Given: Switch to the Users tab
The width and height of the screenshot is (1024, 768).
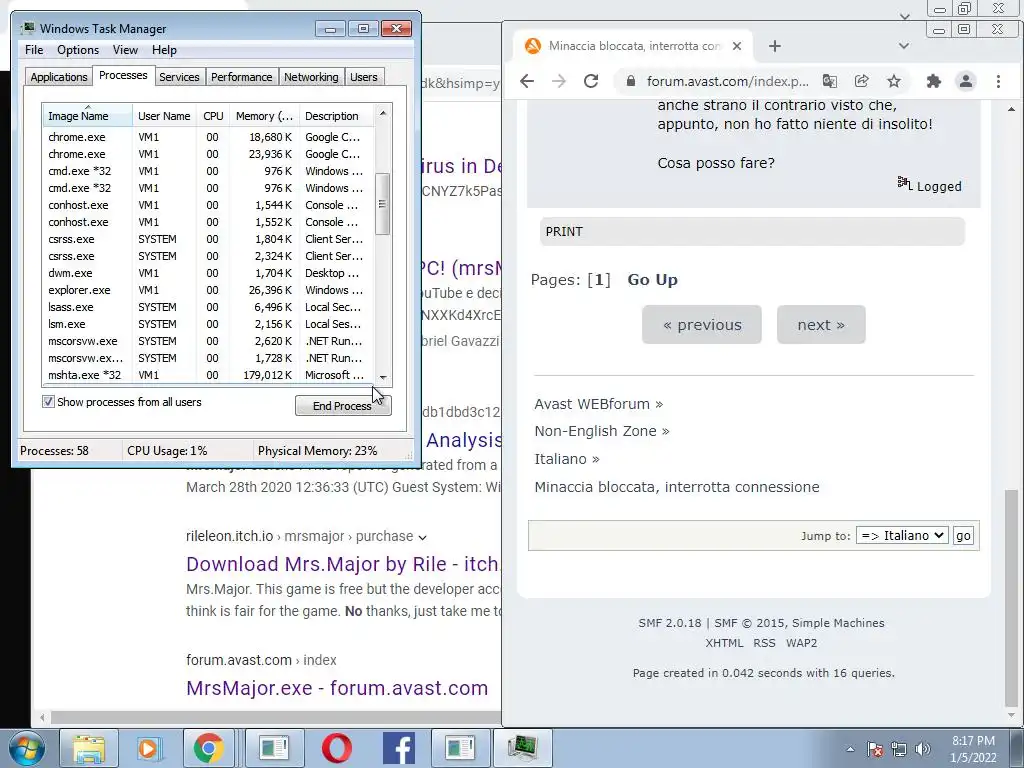Looking at the screenshot, I should click(x=364, y=77).
